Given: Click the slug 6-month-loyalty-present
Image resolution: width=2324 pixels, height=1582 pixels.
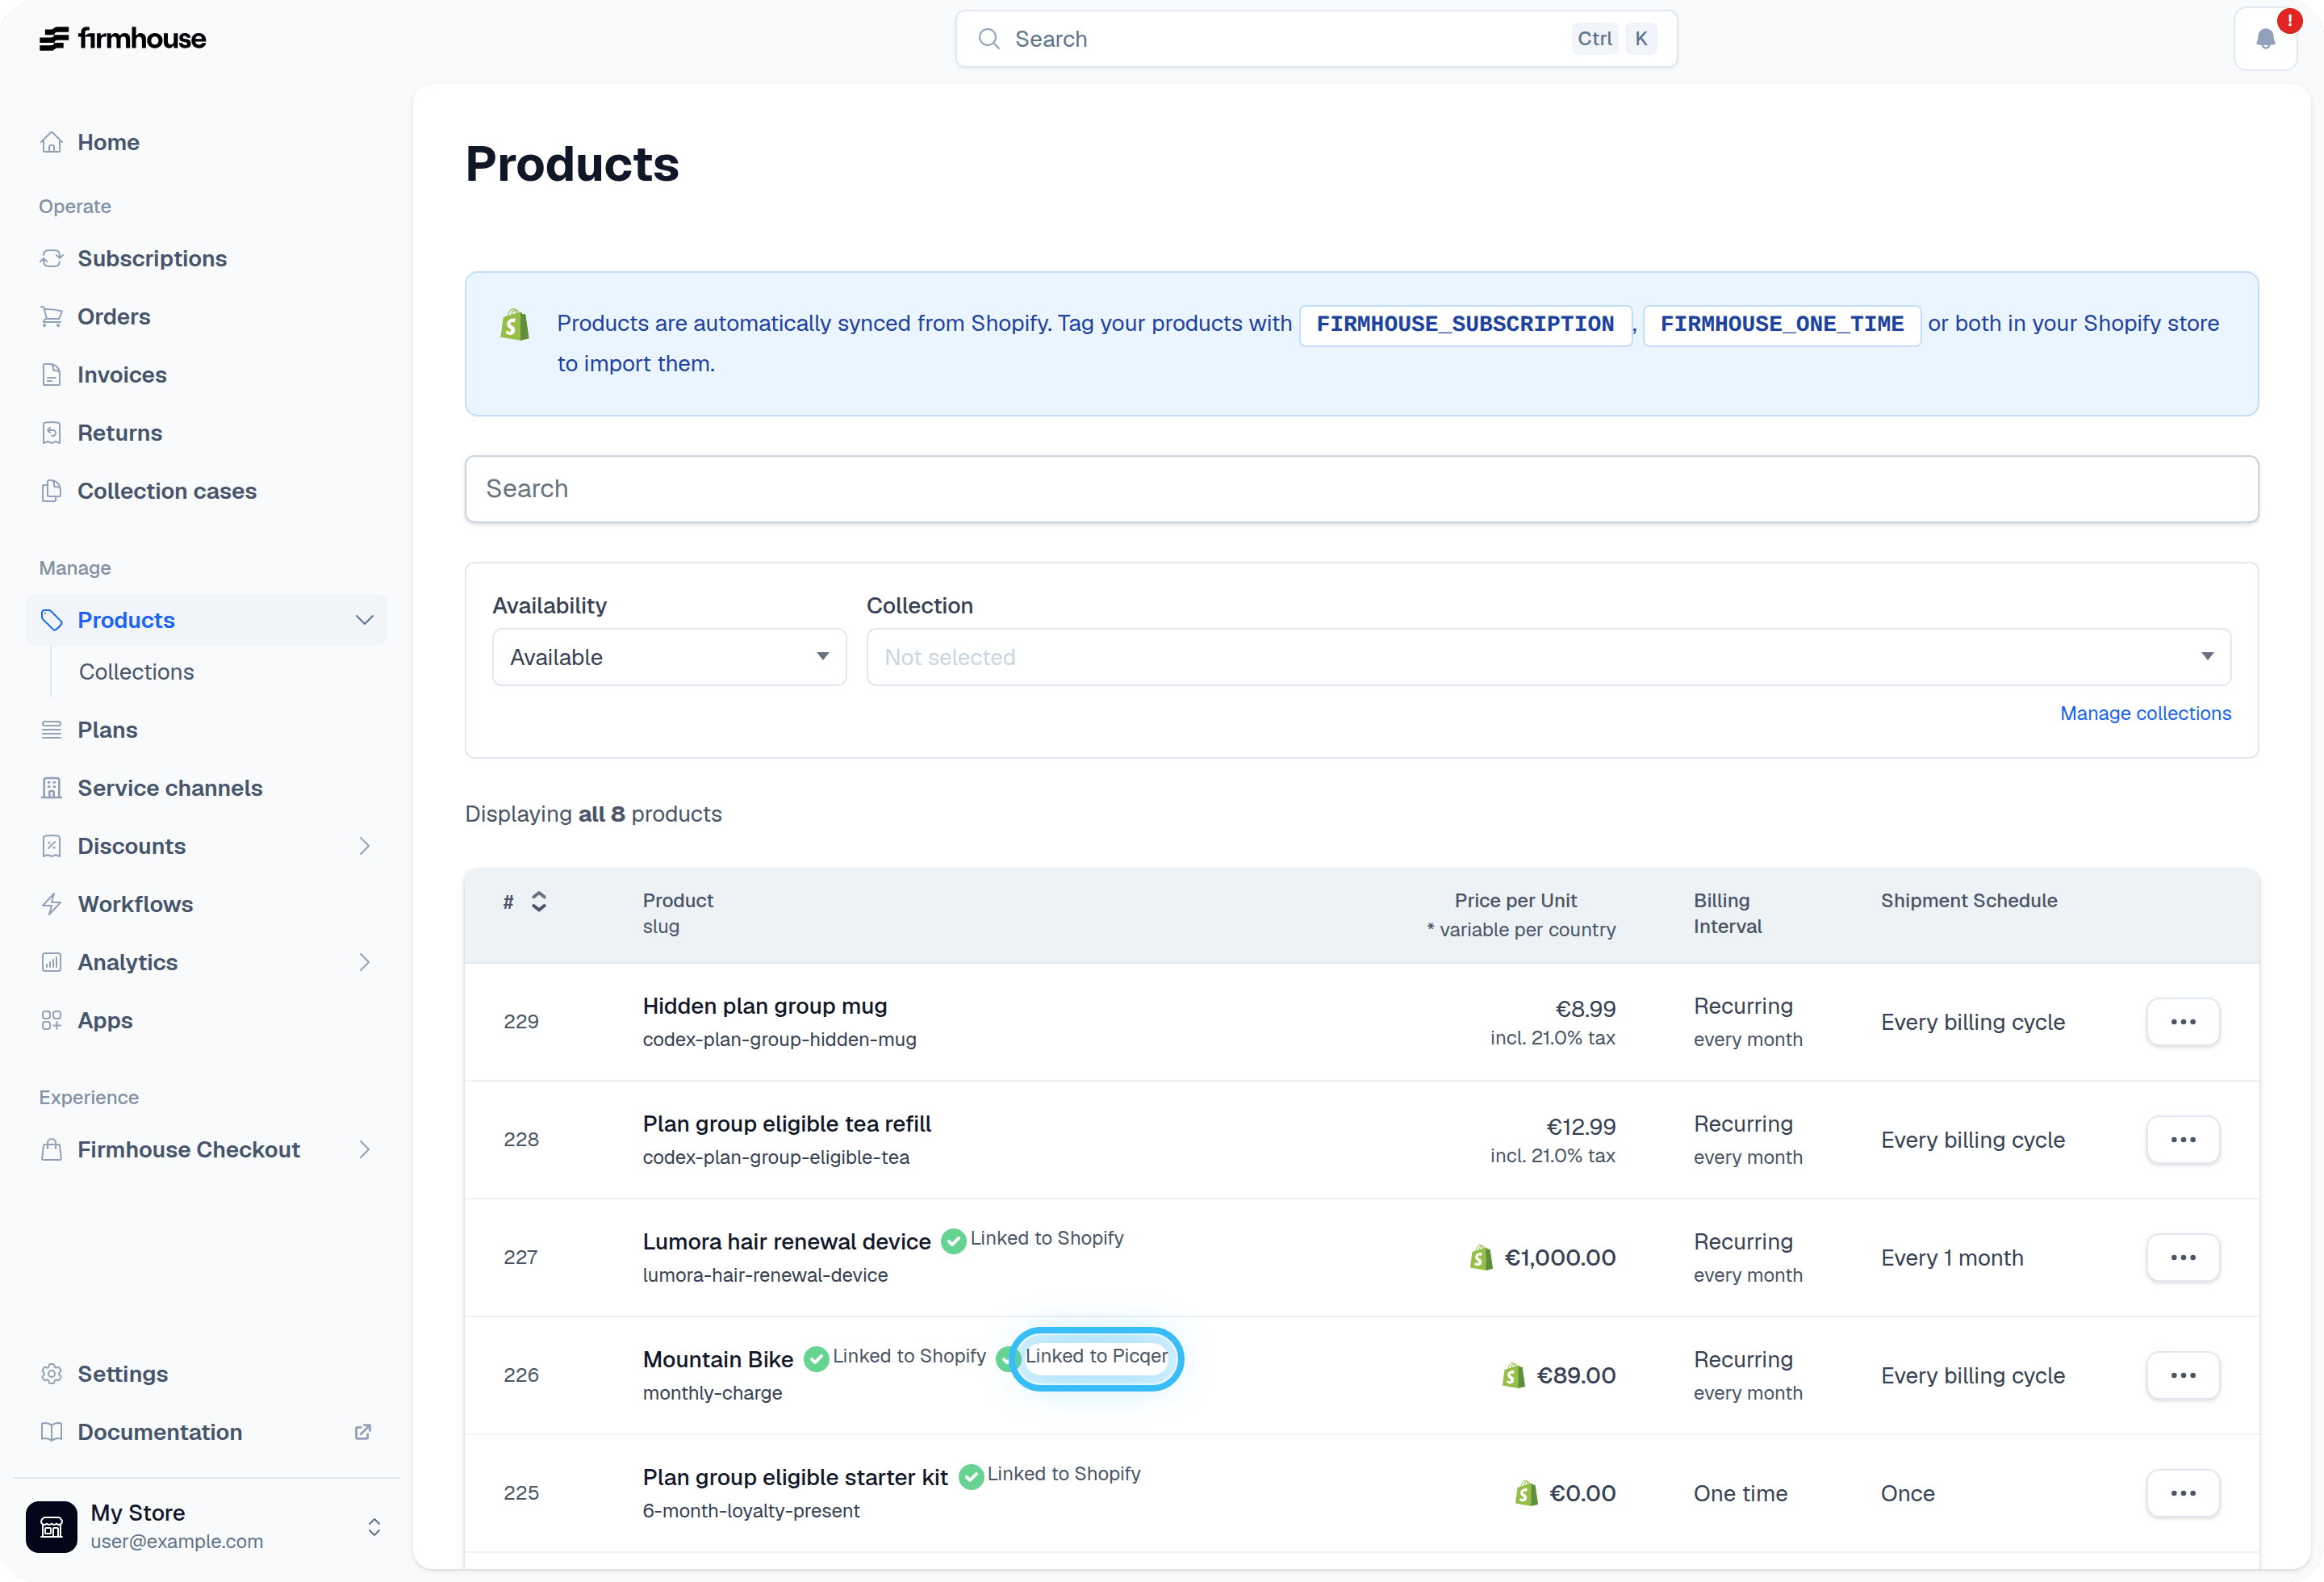Looking at the screenshot, I should coord(751,1510).
